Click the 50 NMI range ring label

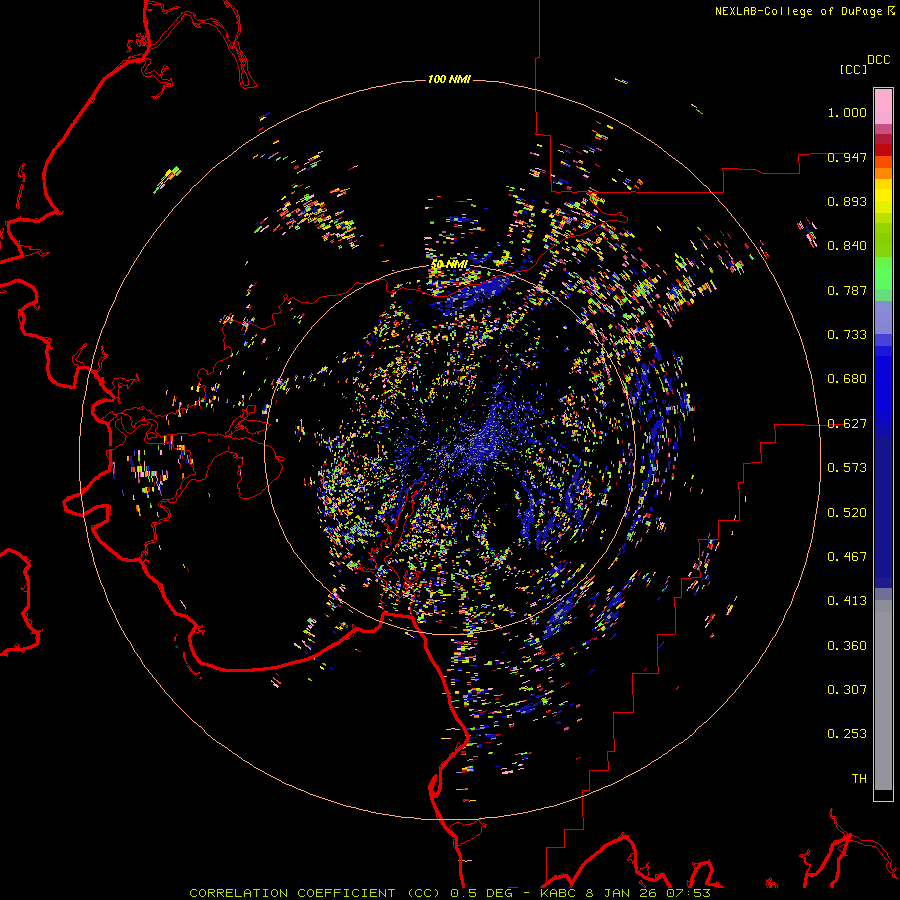(449, 264)
